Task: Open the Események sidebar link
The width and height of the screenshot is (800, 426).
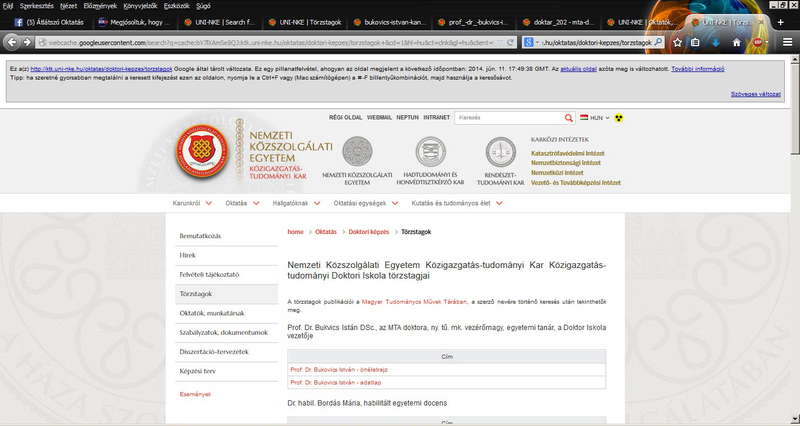Action: click(x=195, y=394)
